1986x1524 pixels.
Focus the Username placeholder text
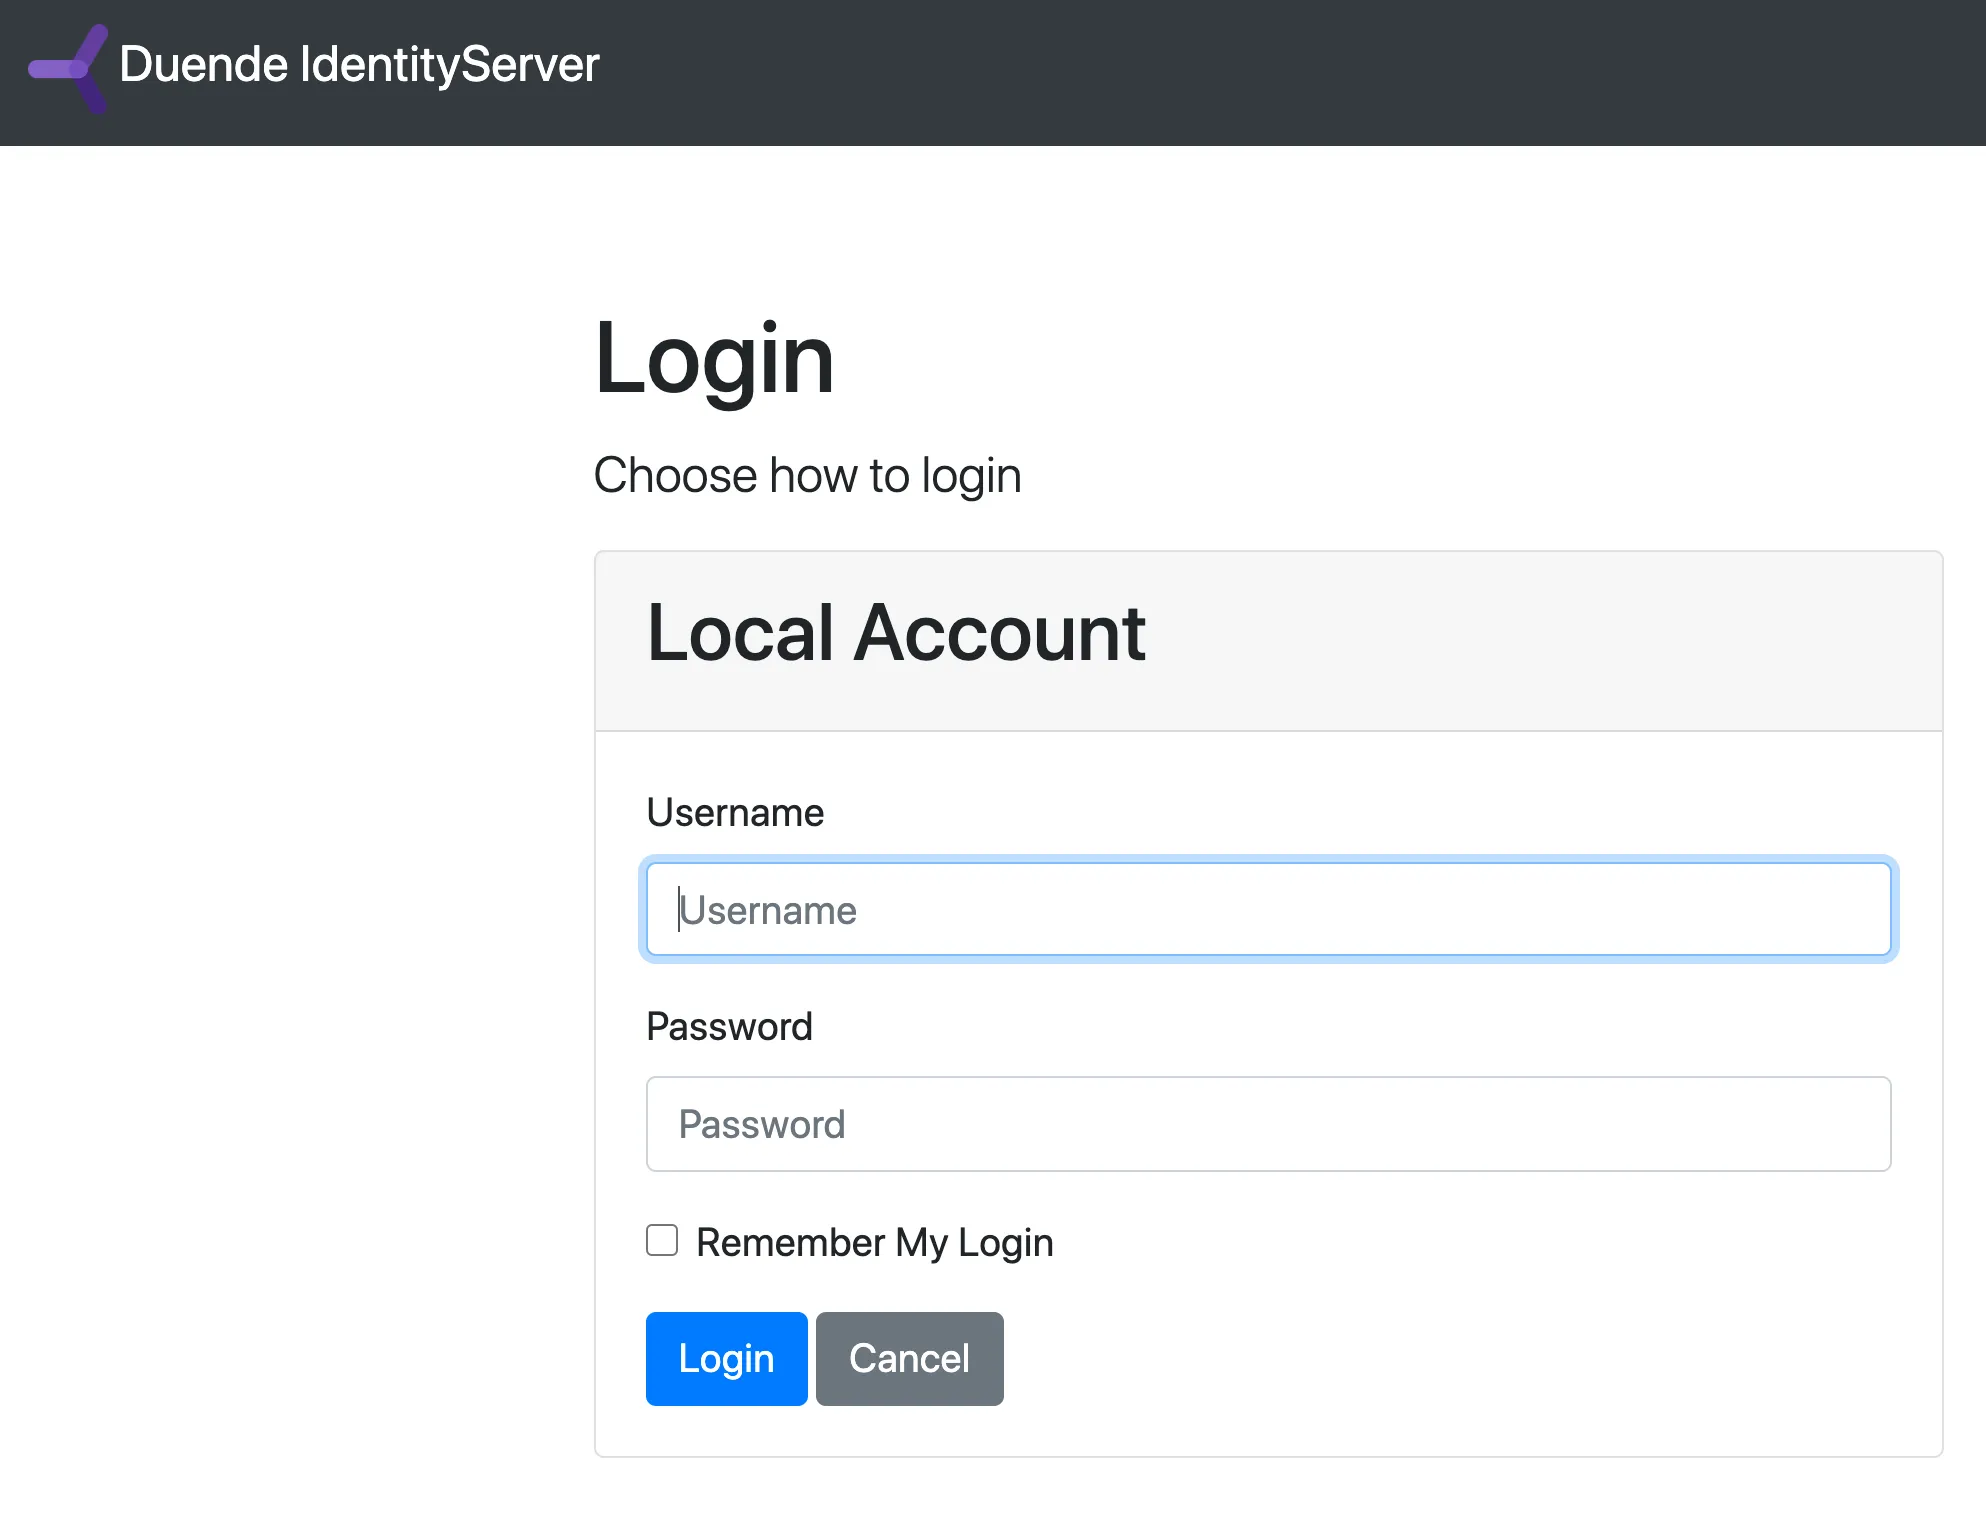click(x=766, y=909)
